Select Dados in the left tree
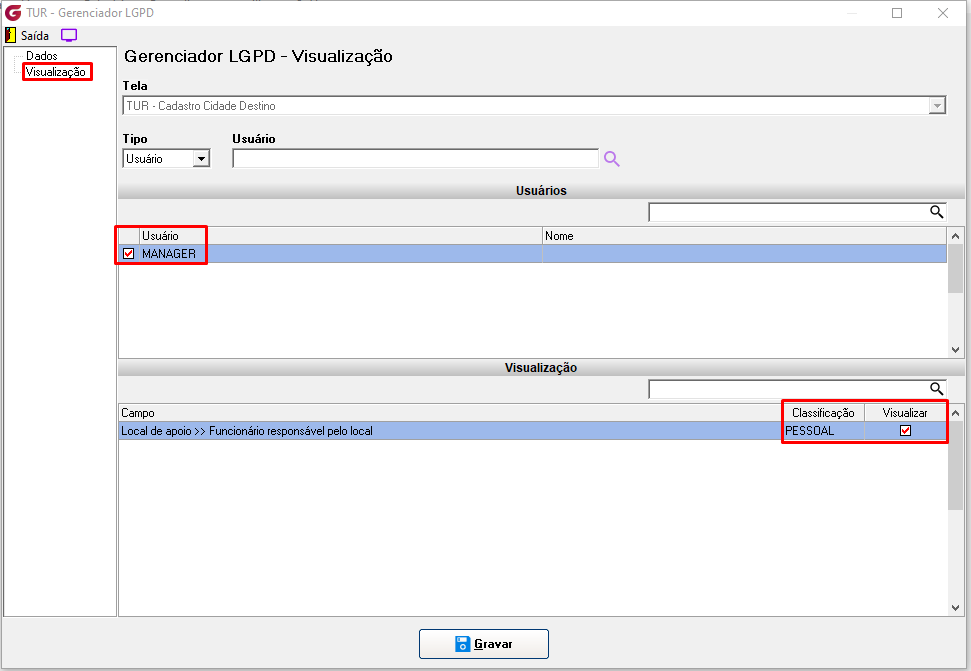This screenshot has width=971, height=671. (41, 56)
